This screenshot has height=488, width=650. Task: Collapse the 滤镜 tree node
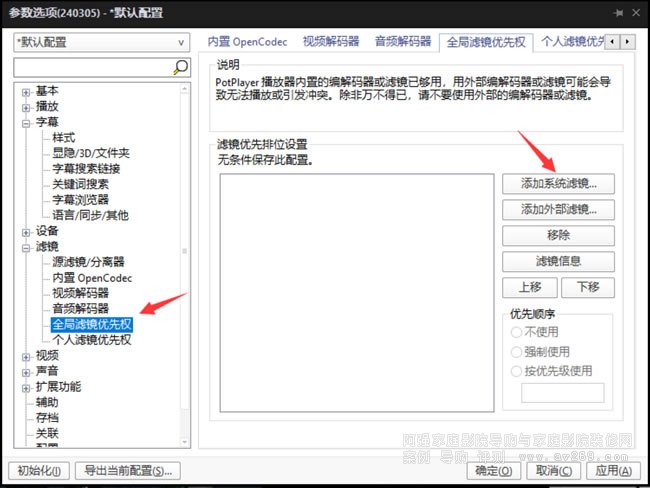[26, 247]
